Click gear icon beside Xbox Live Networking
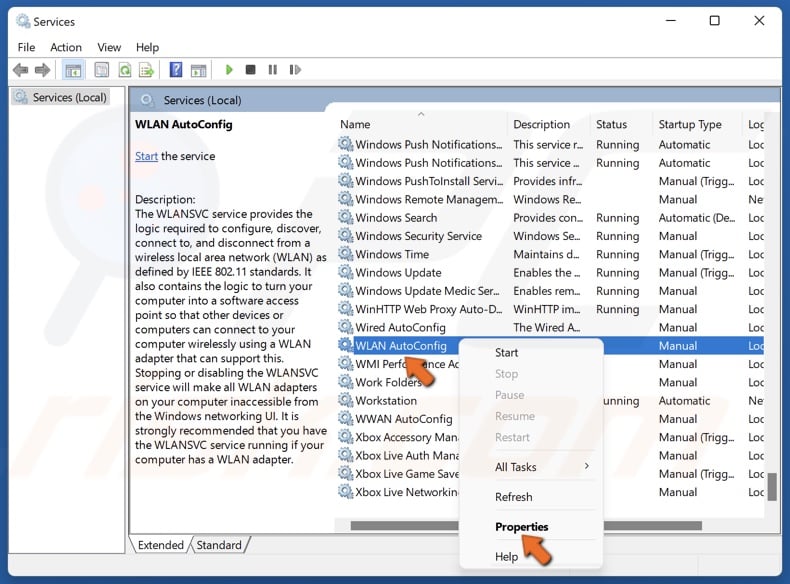790x584 pixels. point(345,491)
